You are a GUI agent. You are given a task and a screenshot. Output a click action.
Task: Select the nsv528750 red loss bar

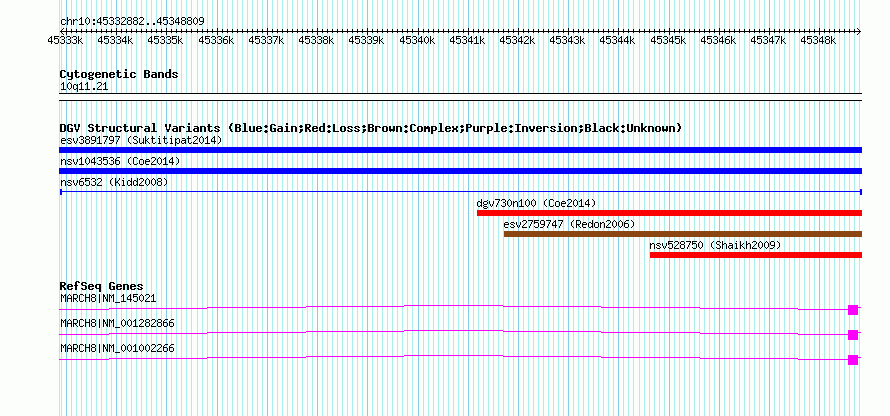point(755,255)
